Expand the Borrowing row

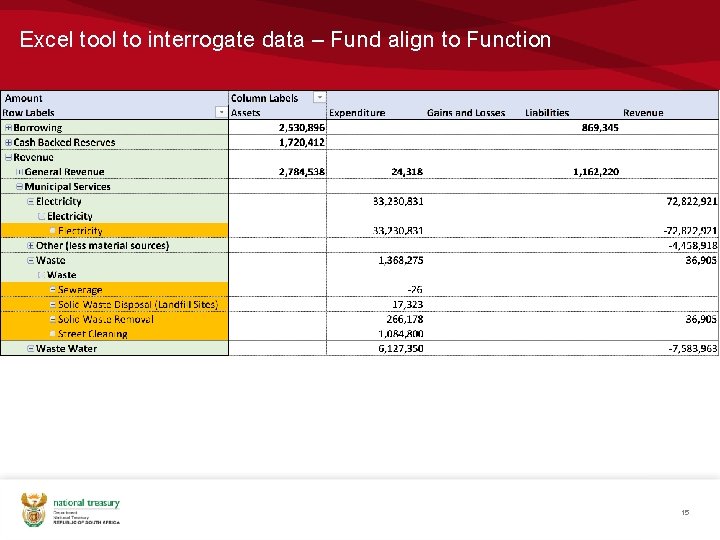[x=8, y=128]
